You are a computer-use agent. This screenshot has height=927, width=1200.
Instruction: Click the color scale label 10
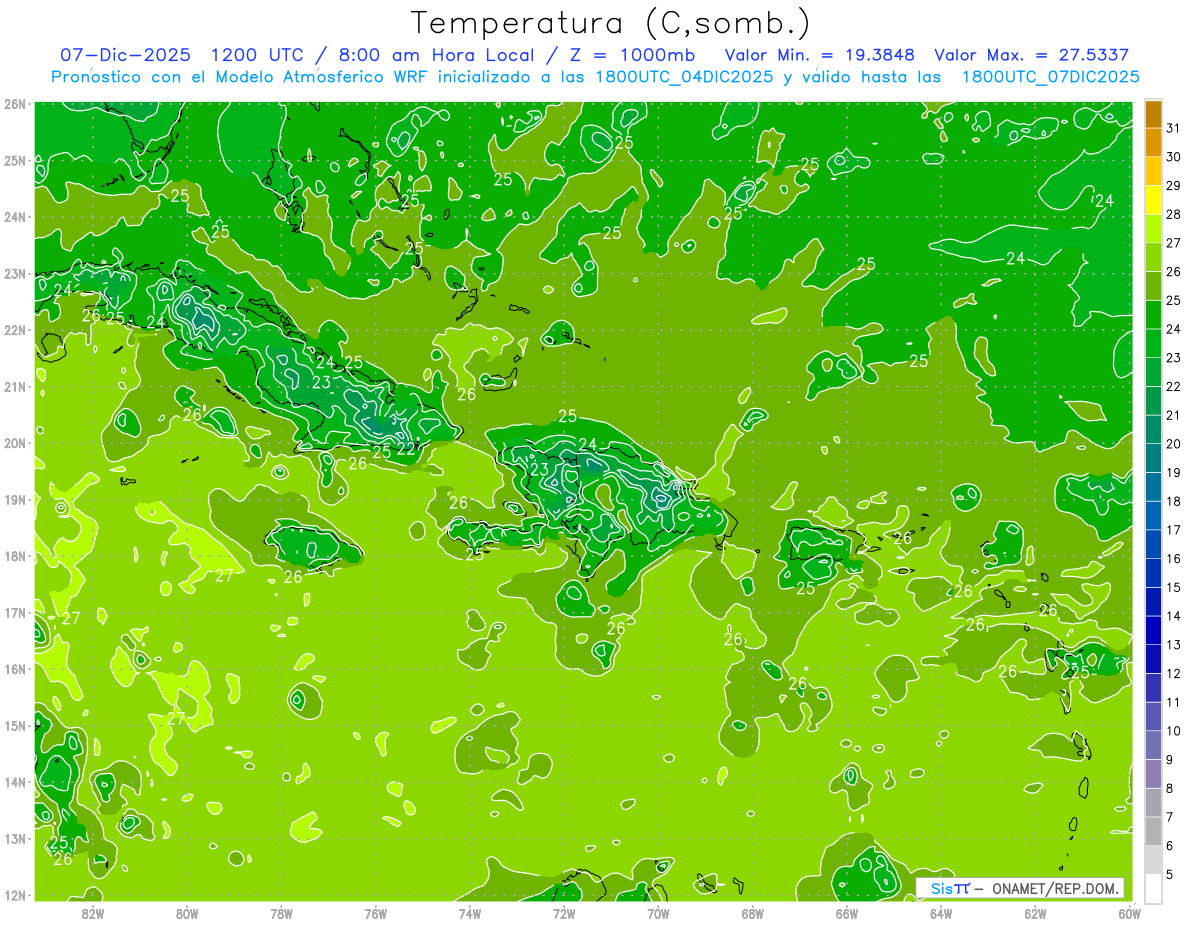point(1173,731)
